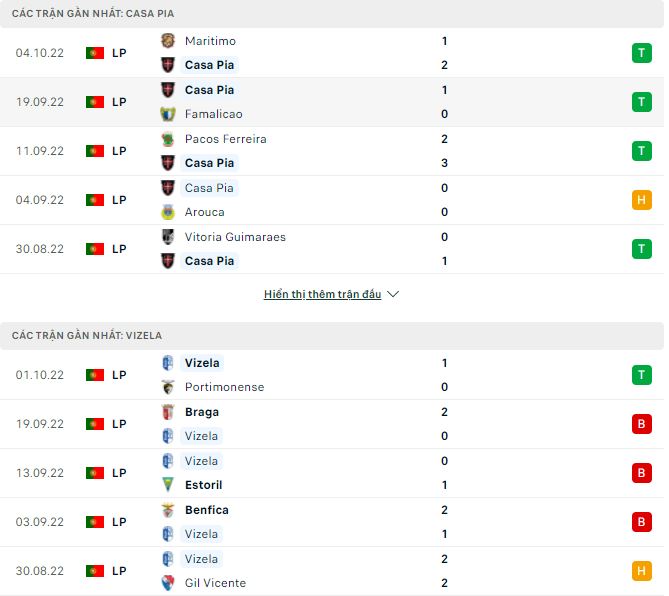Click the Braga red crest icon
The image size is (669, 596).
click(x=168, y=412)
